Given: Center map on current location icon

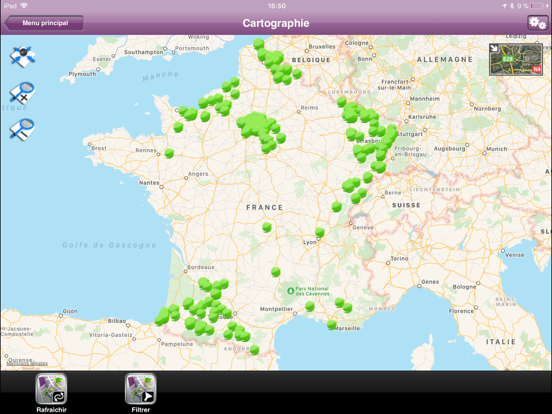Looking at the screenshot, I should click(23, 56).
